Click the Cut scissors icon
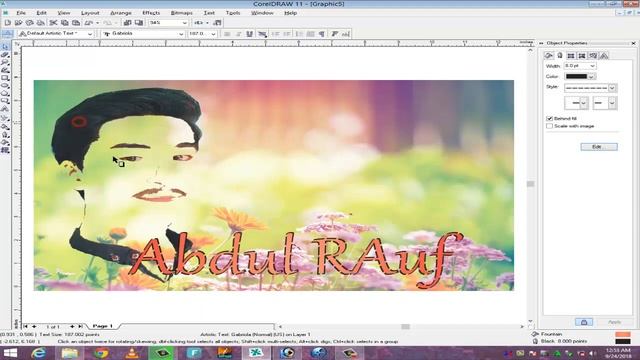Screen dimensions: 640x360 pyautogui.click(x=53, y=23)
